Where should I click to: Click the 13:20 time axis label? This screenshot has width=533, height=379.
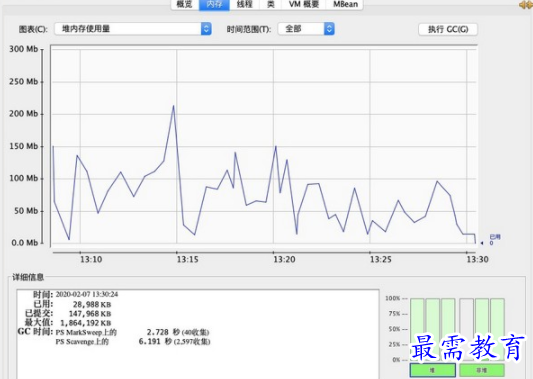[x=284, y=260]
